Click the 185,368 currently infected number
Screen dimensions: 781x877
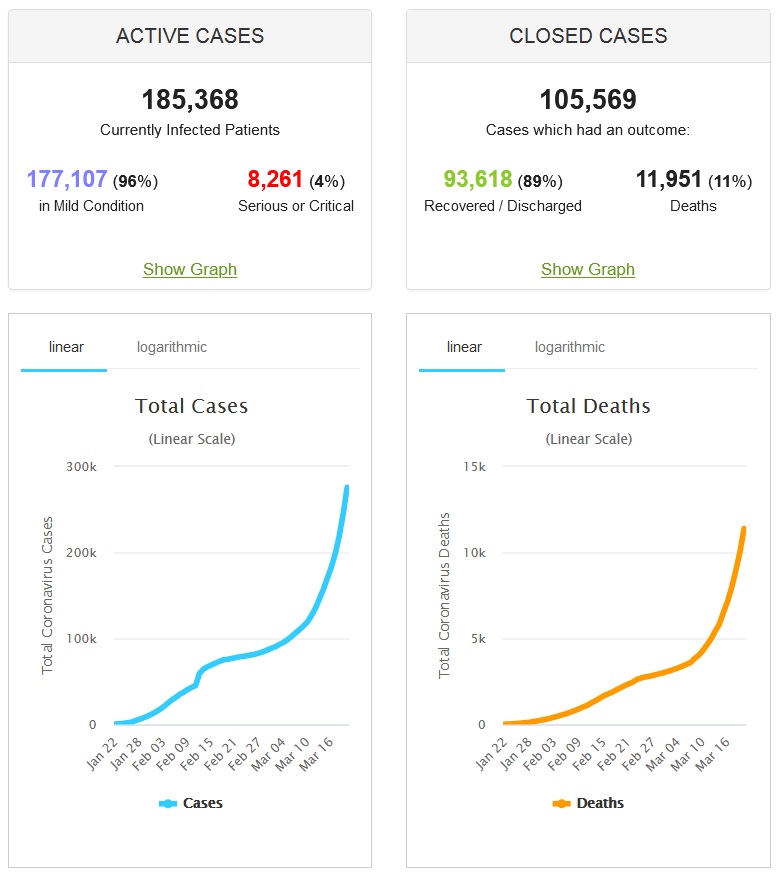(x=190, y=100)
